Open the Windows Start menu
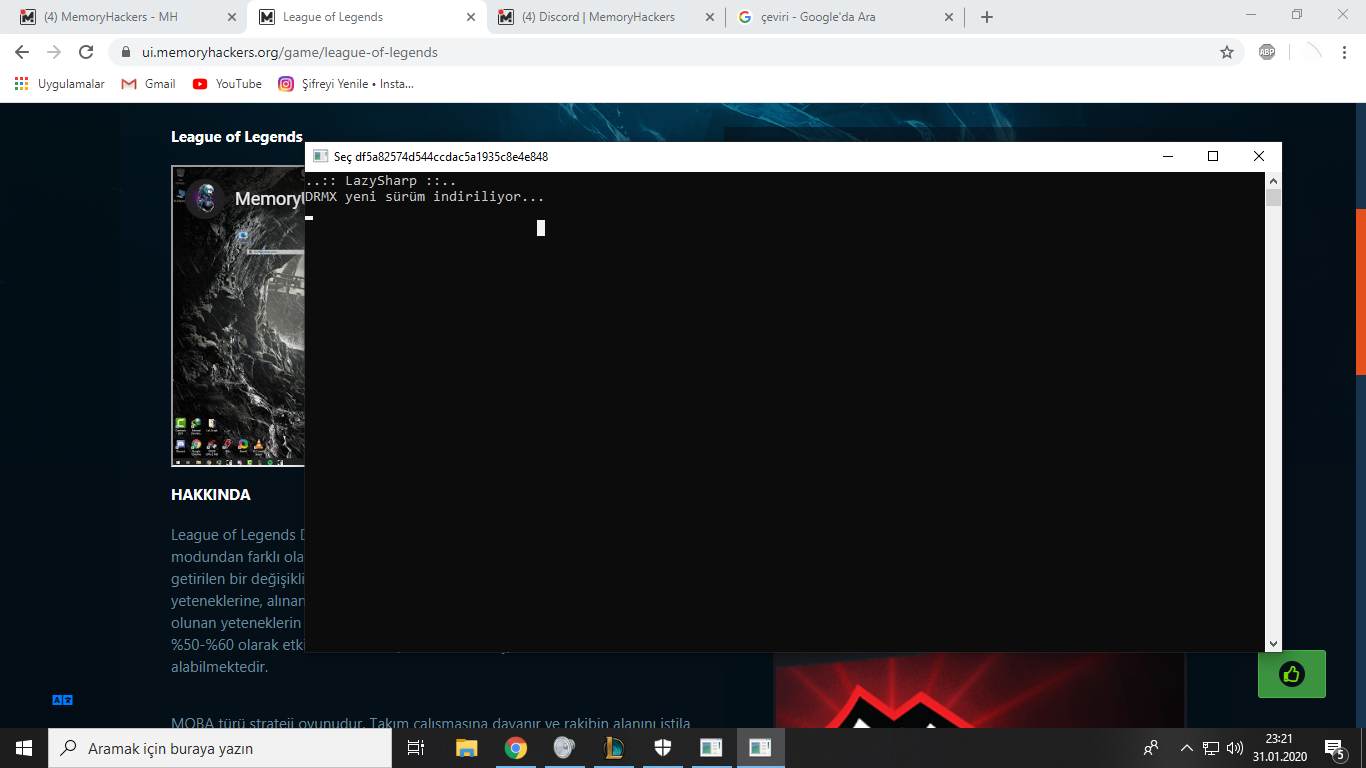 [x=24, y=748]
